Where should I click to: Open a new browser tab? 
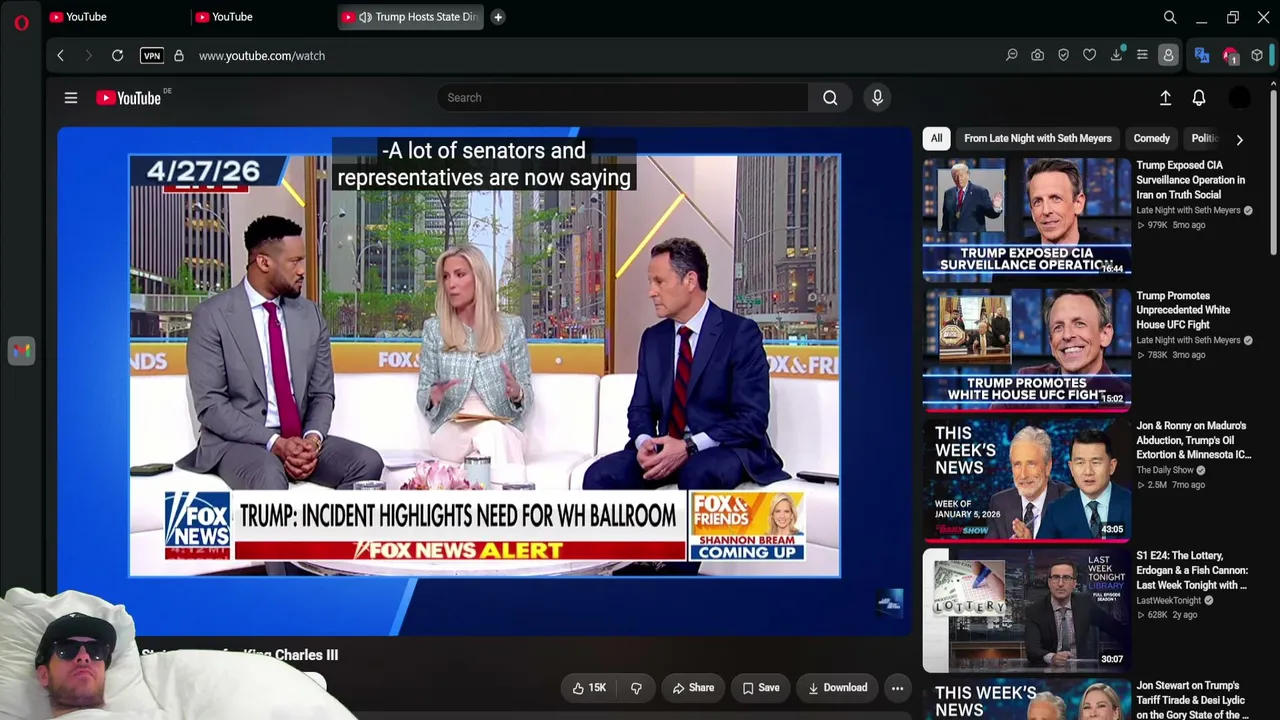point(498,17)
